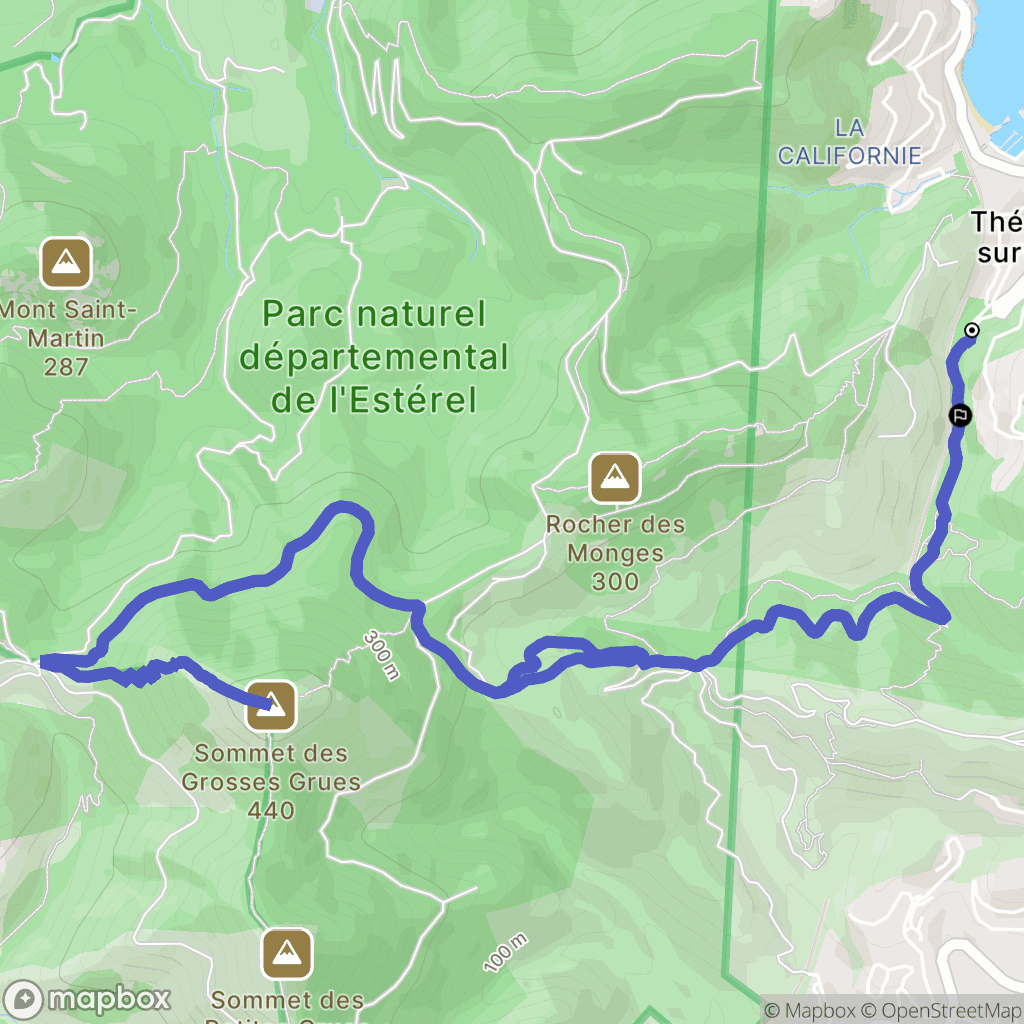Click the route start point circle marker
This screenshot has height=1024, width=1024.
point(972,330)
